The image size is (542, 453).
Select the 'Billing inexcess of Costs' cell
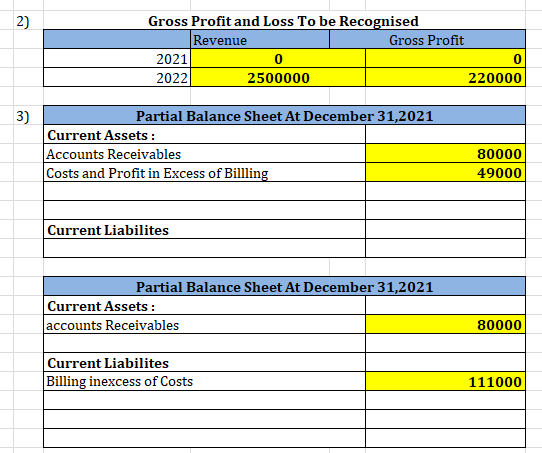[205, 381]
